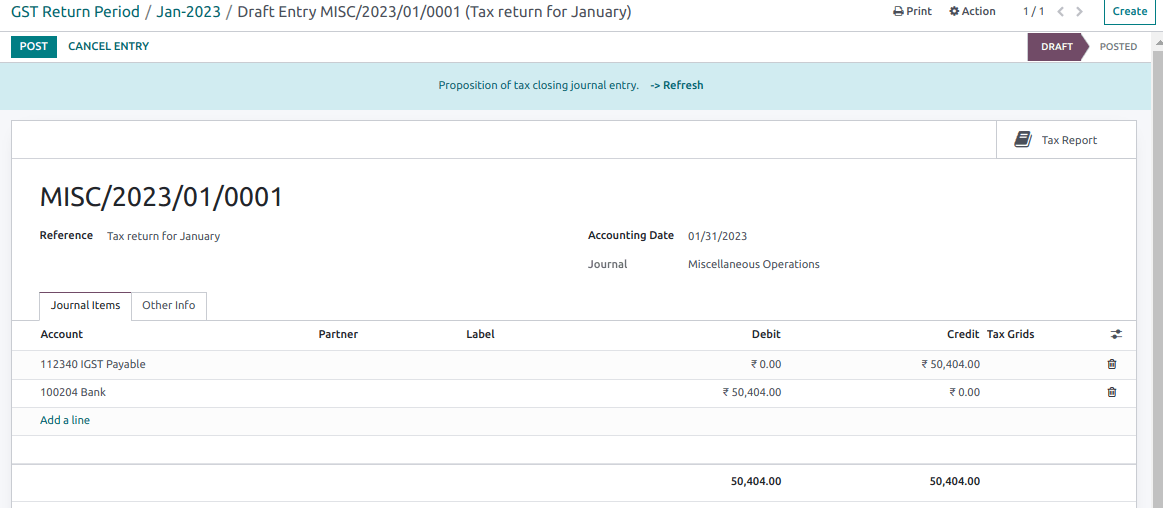
Task: Delete the Bank journal line
Action: pos(1111,392)
